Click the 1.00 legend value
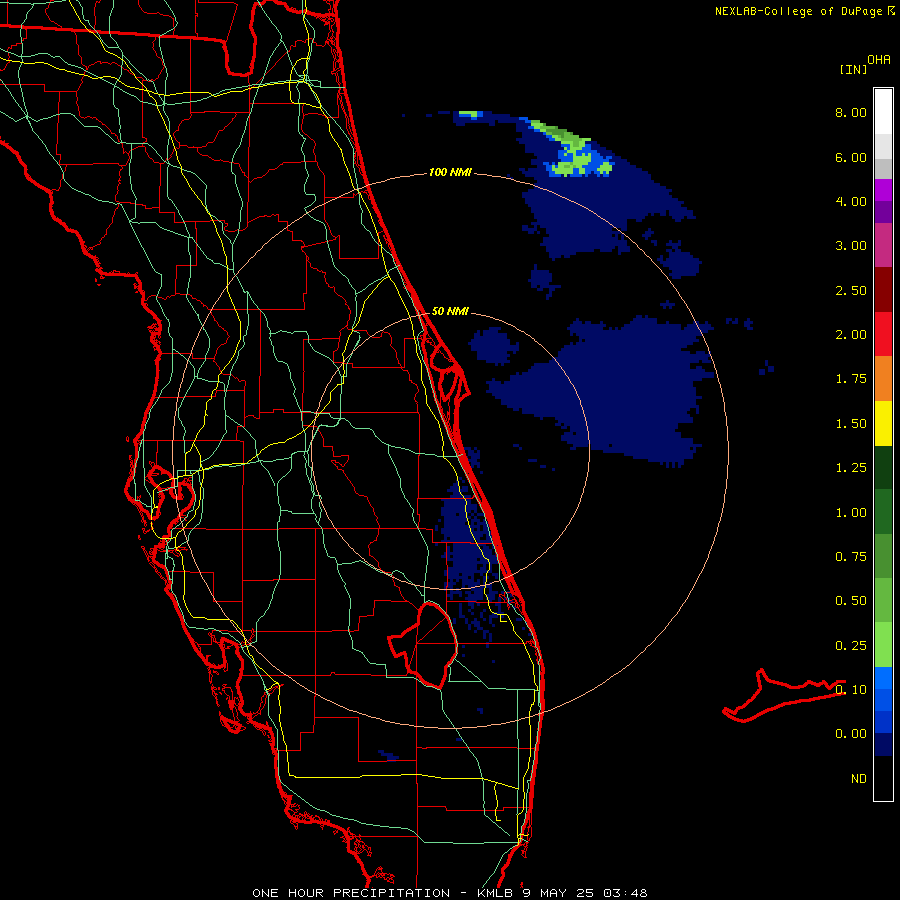The width and height of the screenshot is (900, 900). (851, 513)
